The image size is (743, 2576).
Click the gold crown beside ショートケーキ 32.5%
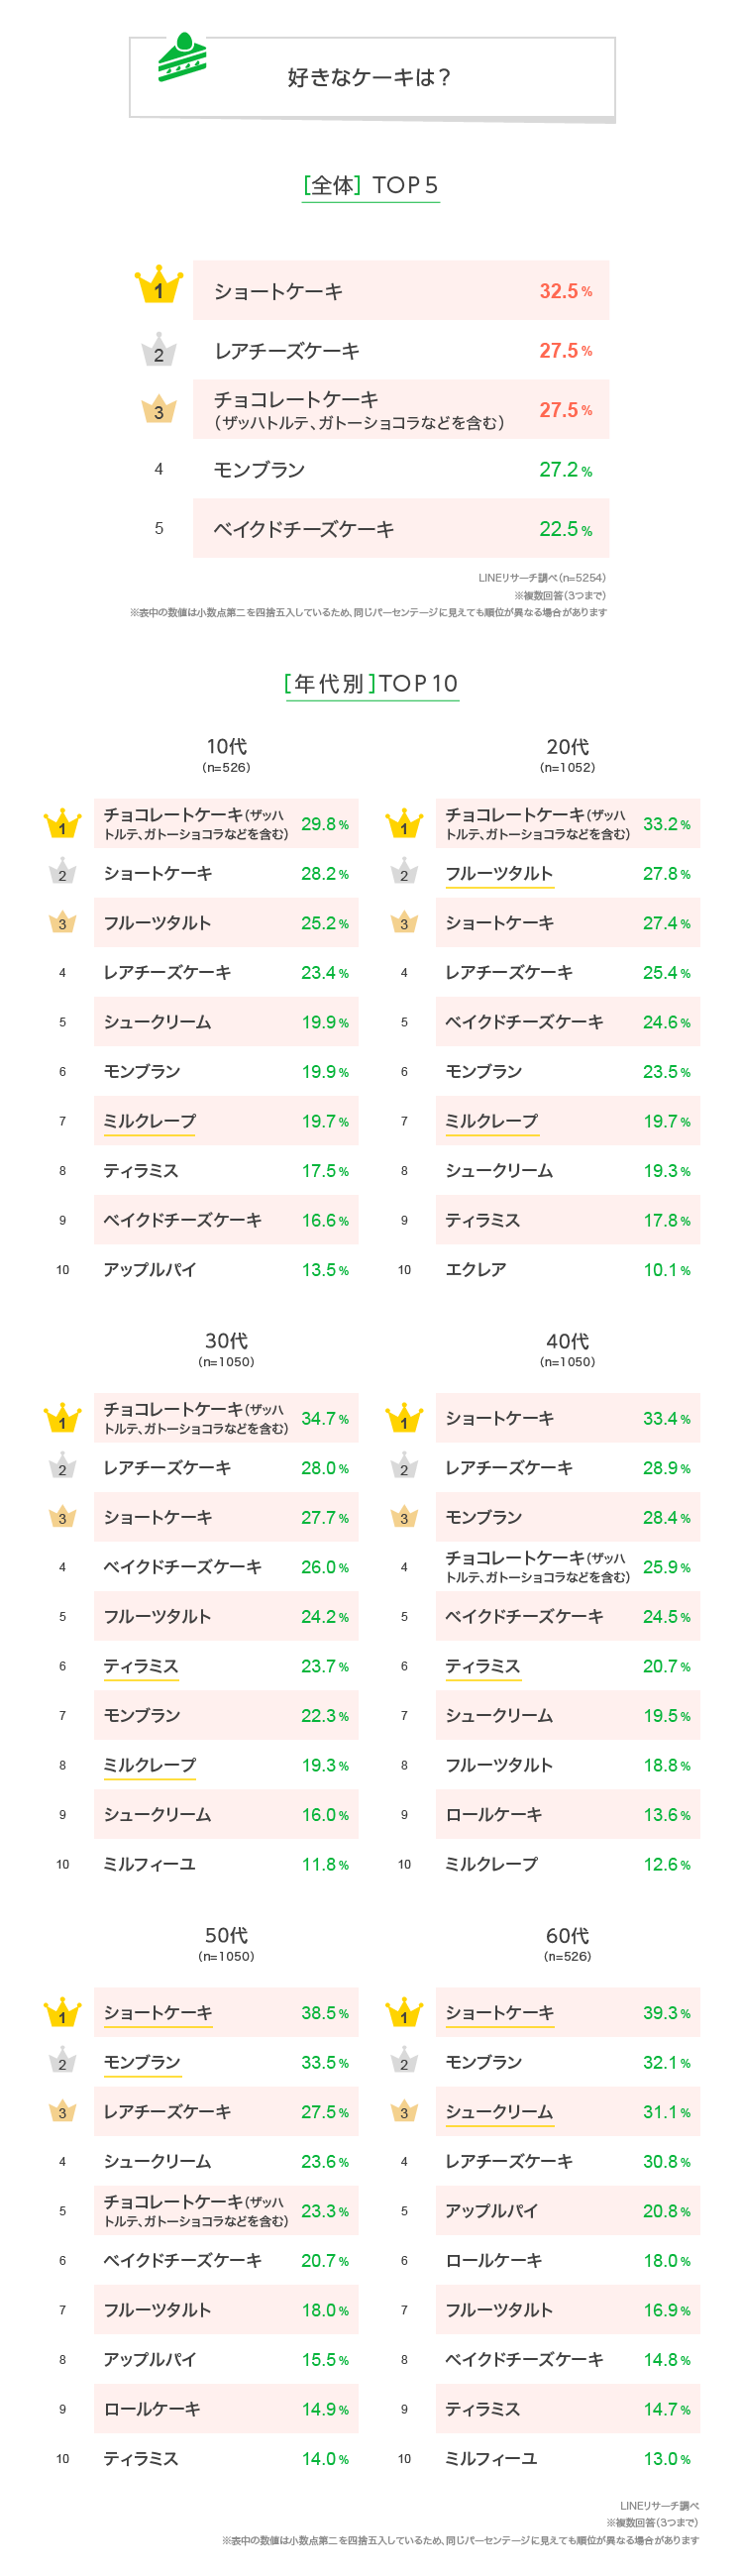tap(159, 287)
